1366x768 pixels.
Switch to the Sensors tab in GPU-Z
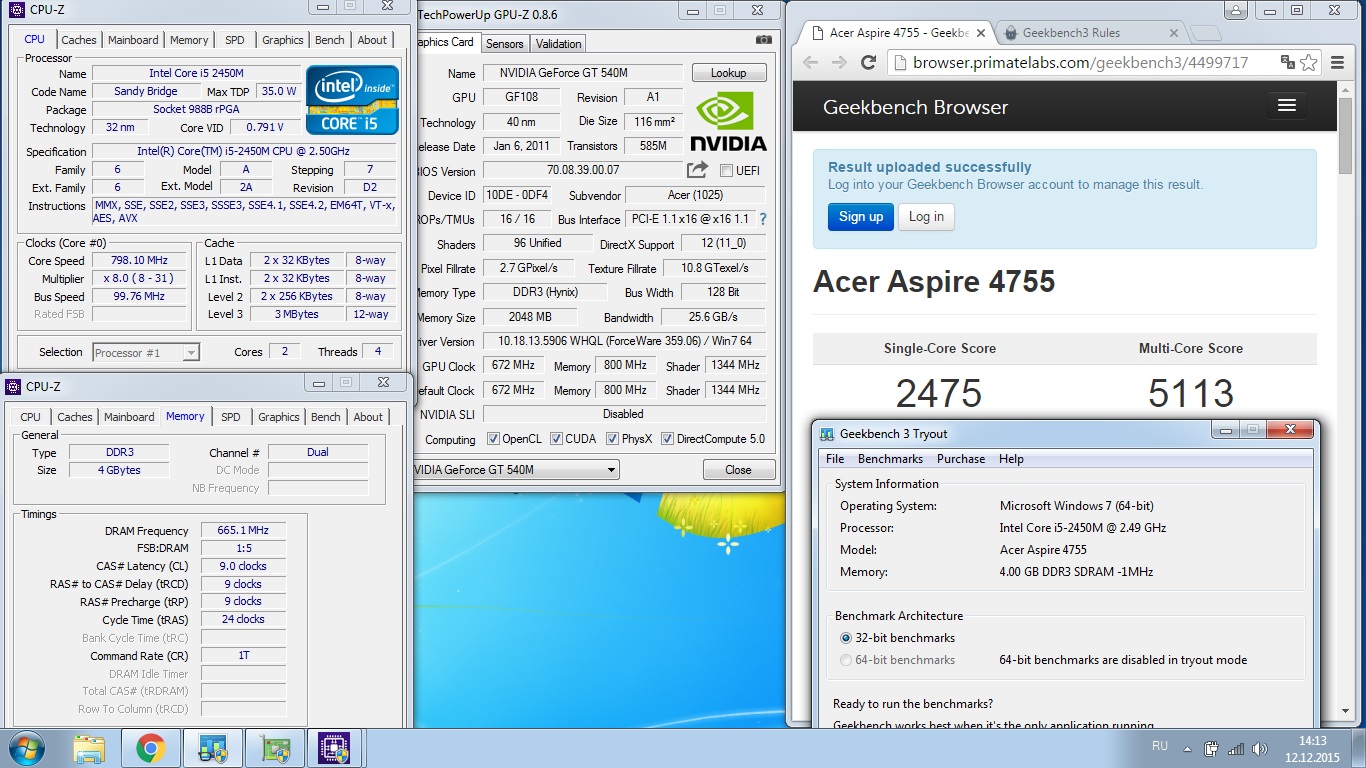[505, 44]
